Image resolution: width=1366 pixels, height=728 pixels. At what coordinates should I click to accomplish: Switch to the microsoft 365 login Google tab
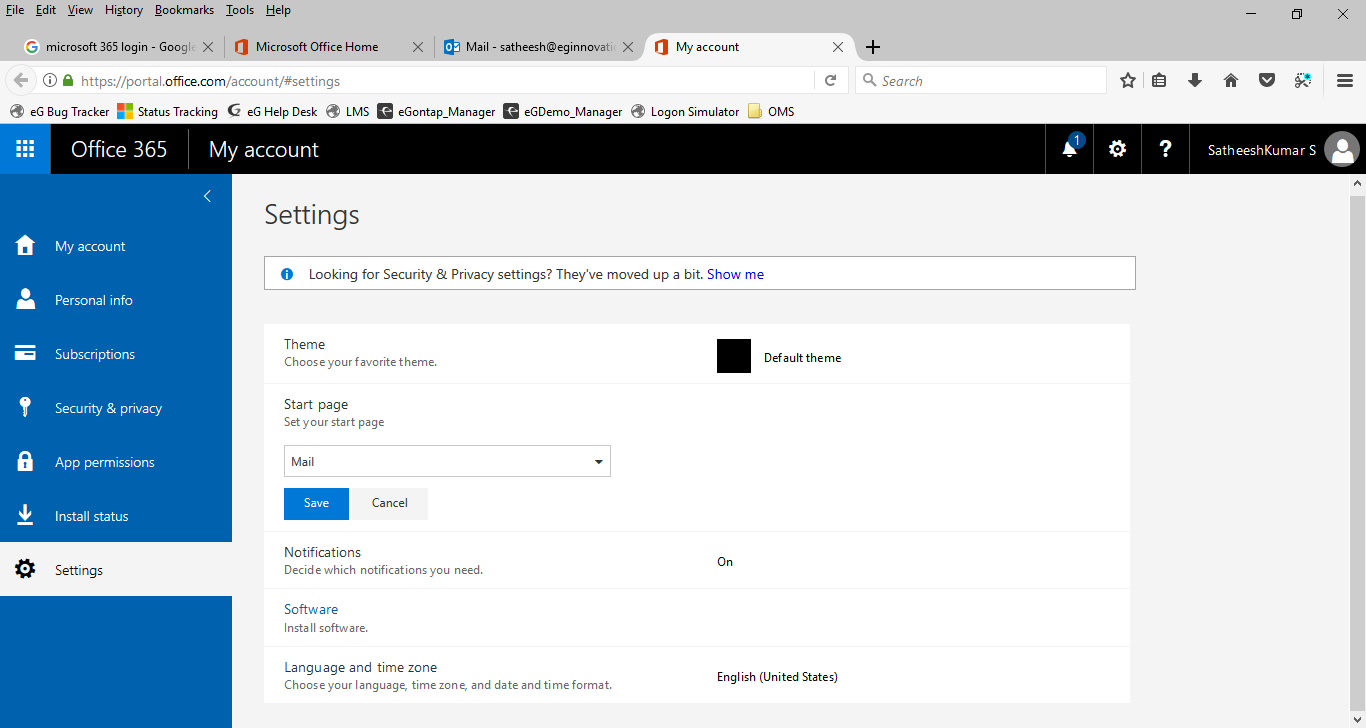120,47
